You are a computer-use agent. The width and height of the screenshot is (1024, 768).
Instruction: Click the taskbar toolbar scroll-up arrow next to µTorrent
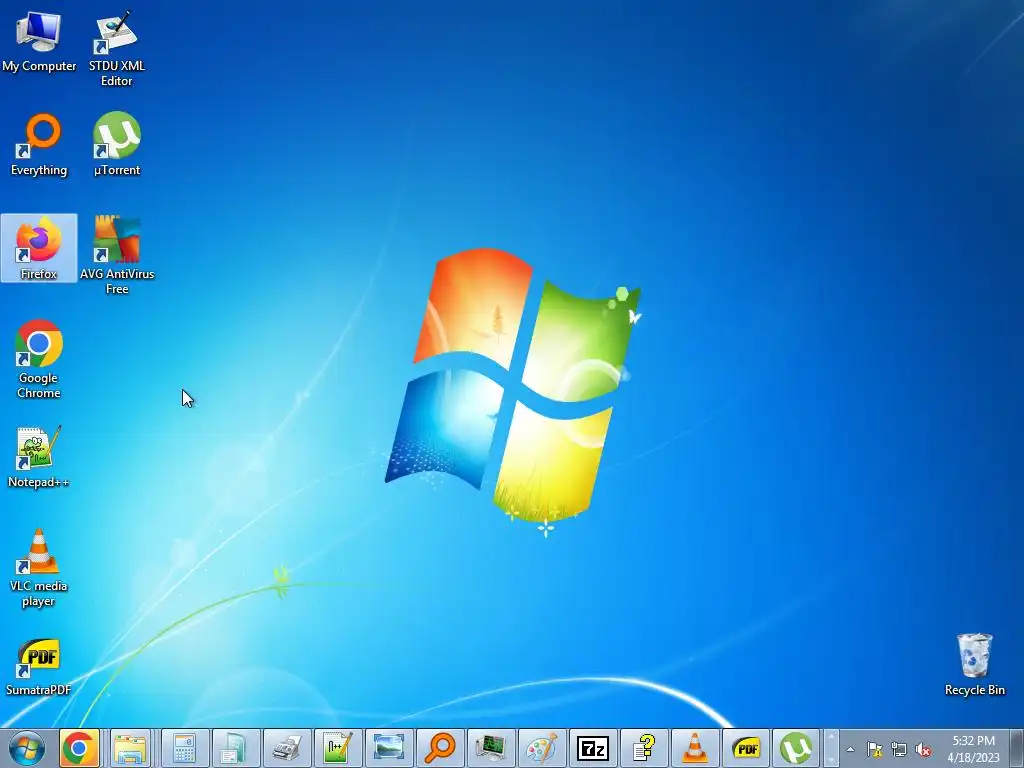click(x=831, y=737)
